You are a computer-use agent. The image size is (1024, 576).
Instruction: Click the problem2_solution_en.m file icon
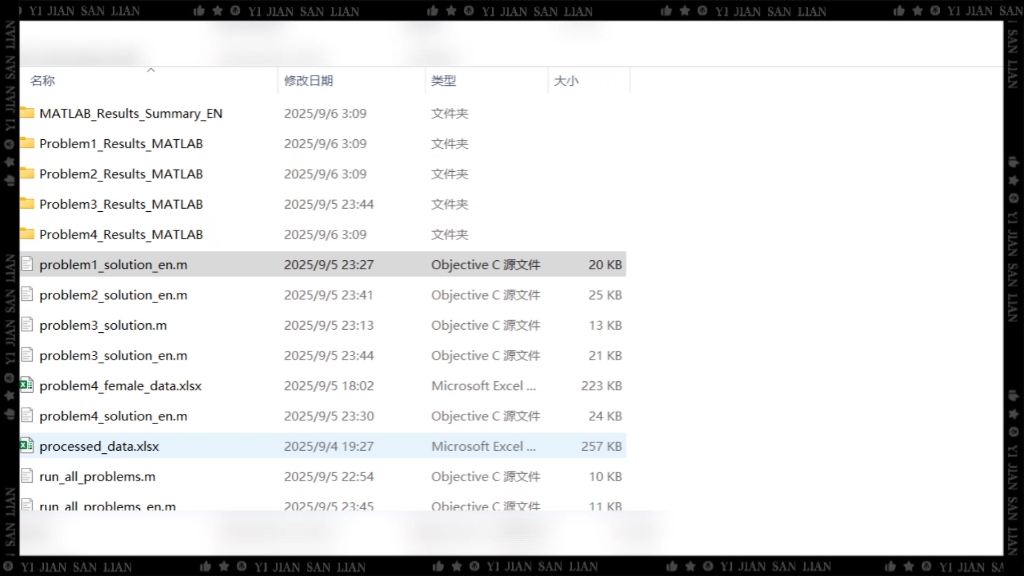27,295
